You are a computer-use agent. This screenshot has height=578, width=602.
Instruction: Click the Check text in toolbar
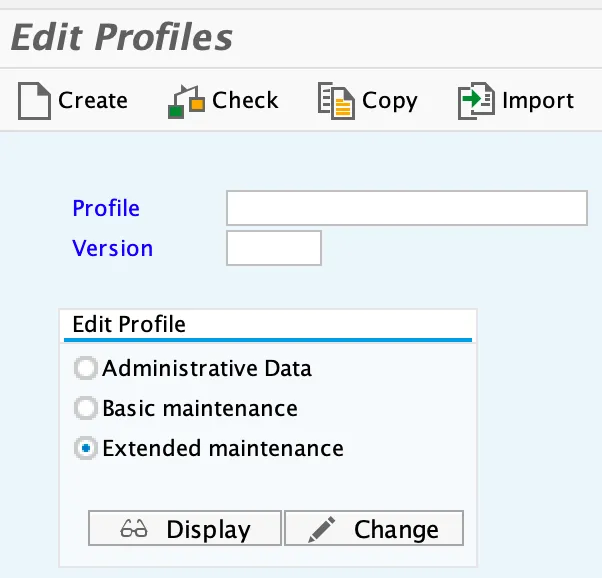[246, 101]
